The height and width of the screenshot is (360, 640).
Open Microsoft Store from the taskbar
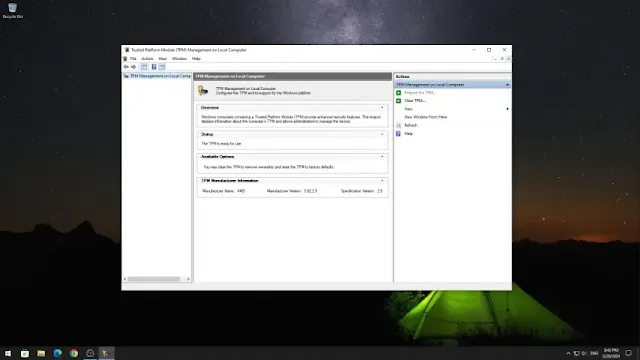25,353
